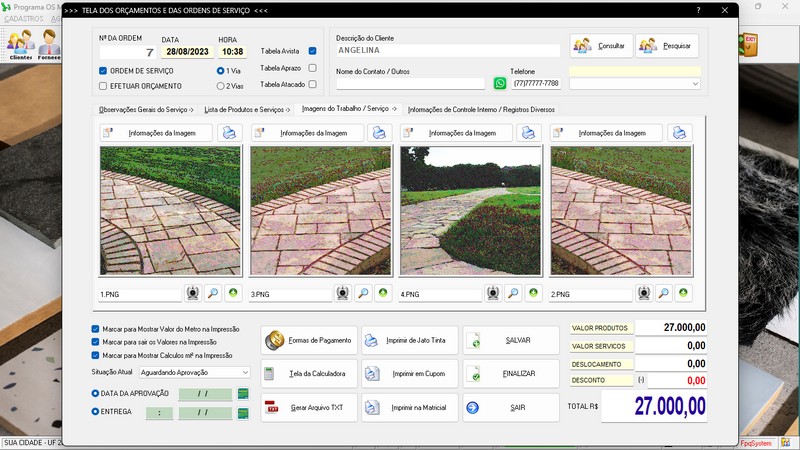This screenshot has height=450, width=800.
Task: Click the Nome do Contato input field
Action: pos(410,84)
